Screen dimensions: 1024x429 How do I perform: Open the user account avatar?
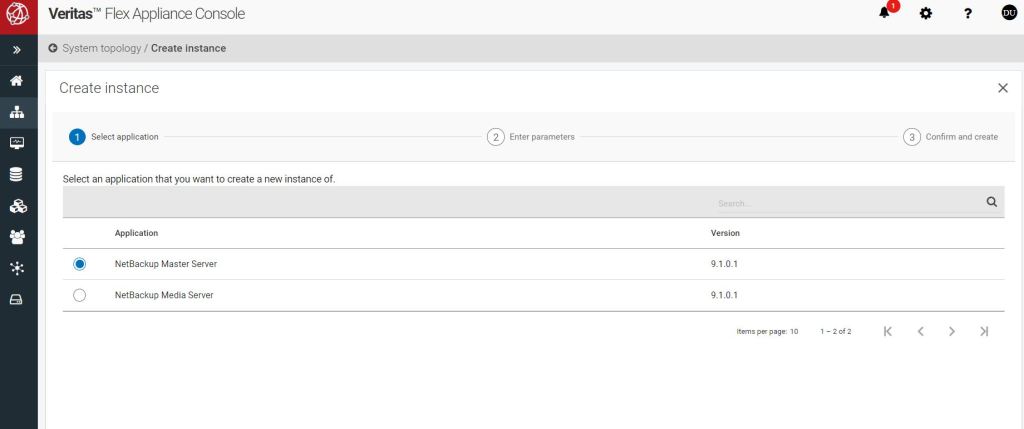(1008, 14)
